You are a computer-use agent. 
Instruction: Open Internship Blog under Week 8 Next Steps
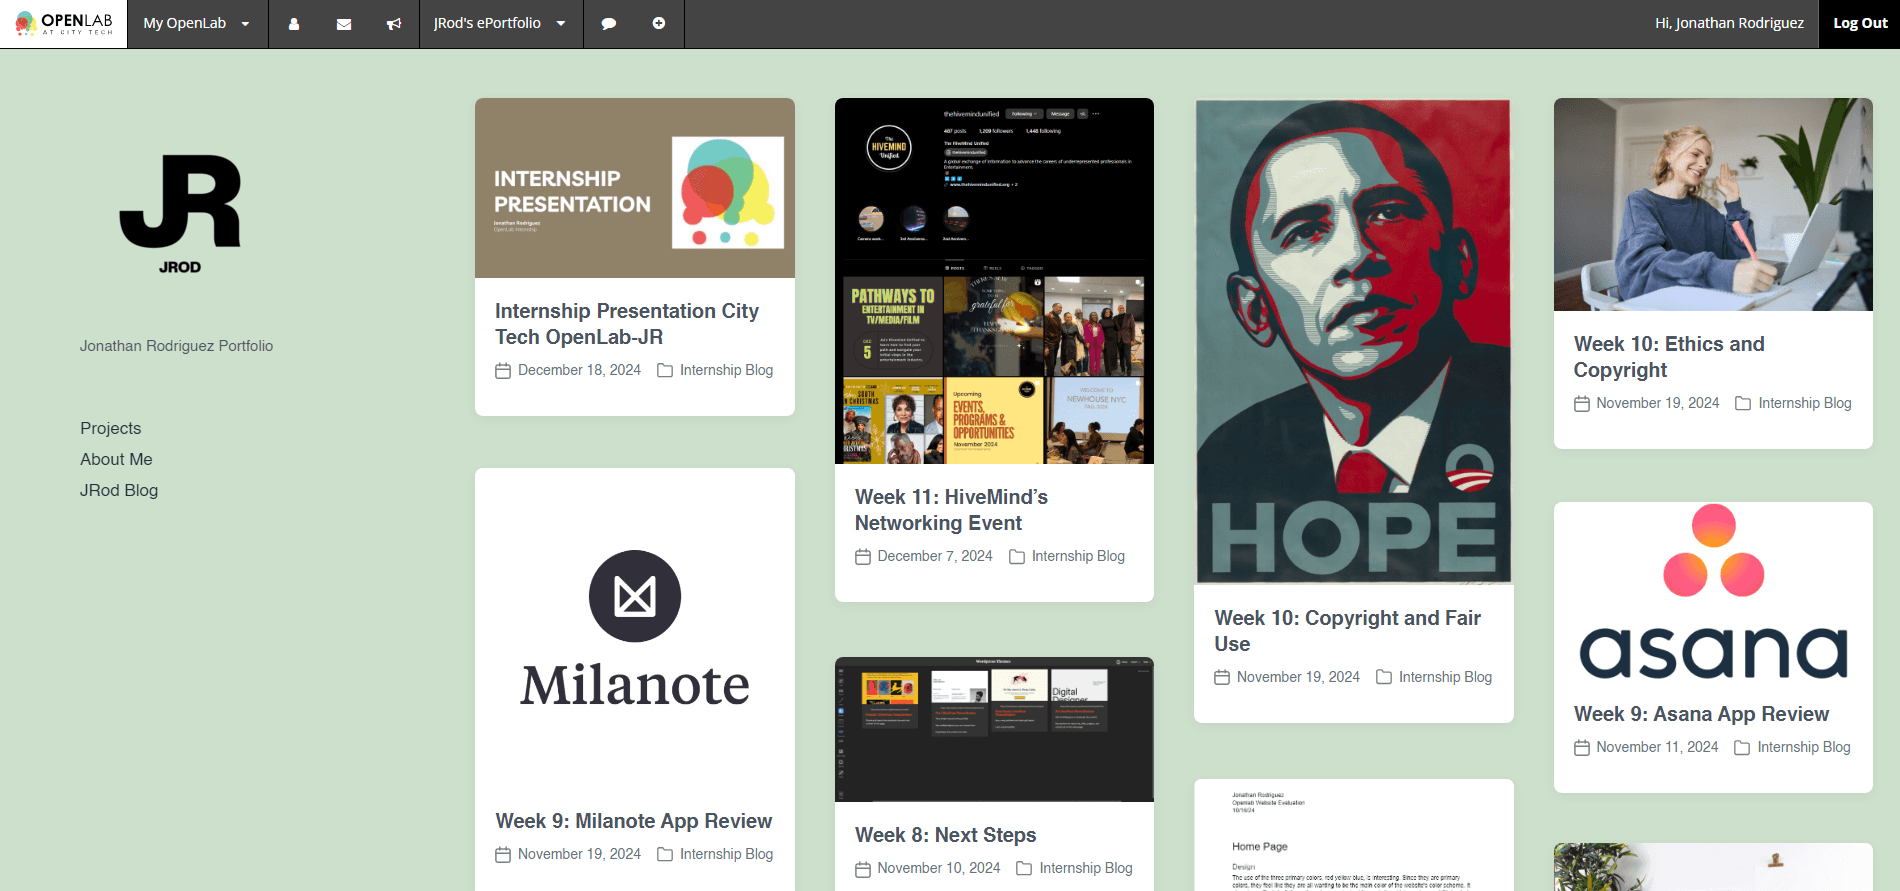pyautogui.click(x=1086, y=868)
